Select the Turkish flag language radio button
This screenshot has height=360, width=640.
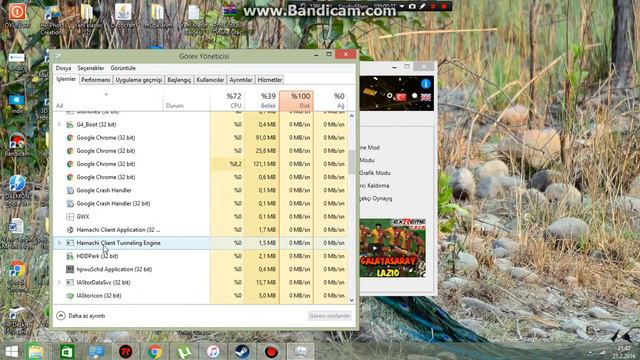click(389, 96)
